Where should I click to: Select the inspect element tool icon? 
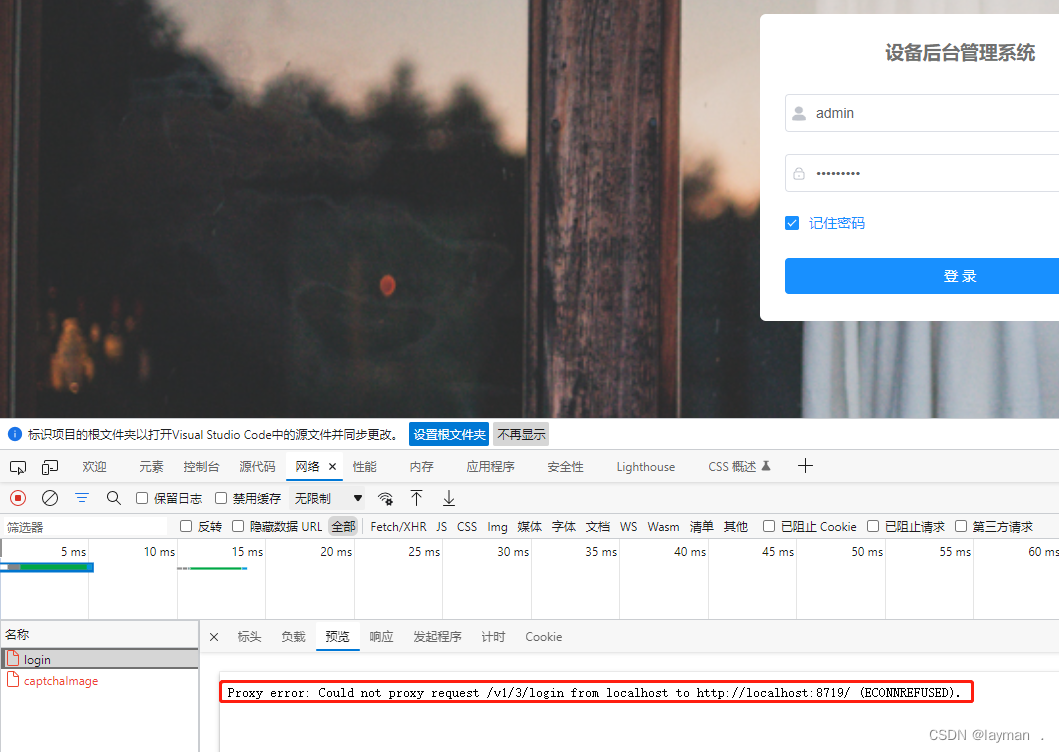coord(18,467)
